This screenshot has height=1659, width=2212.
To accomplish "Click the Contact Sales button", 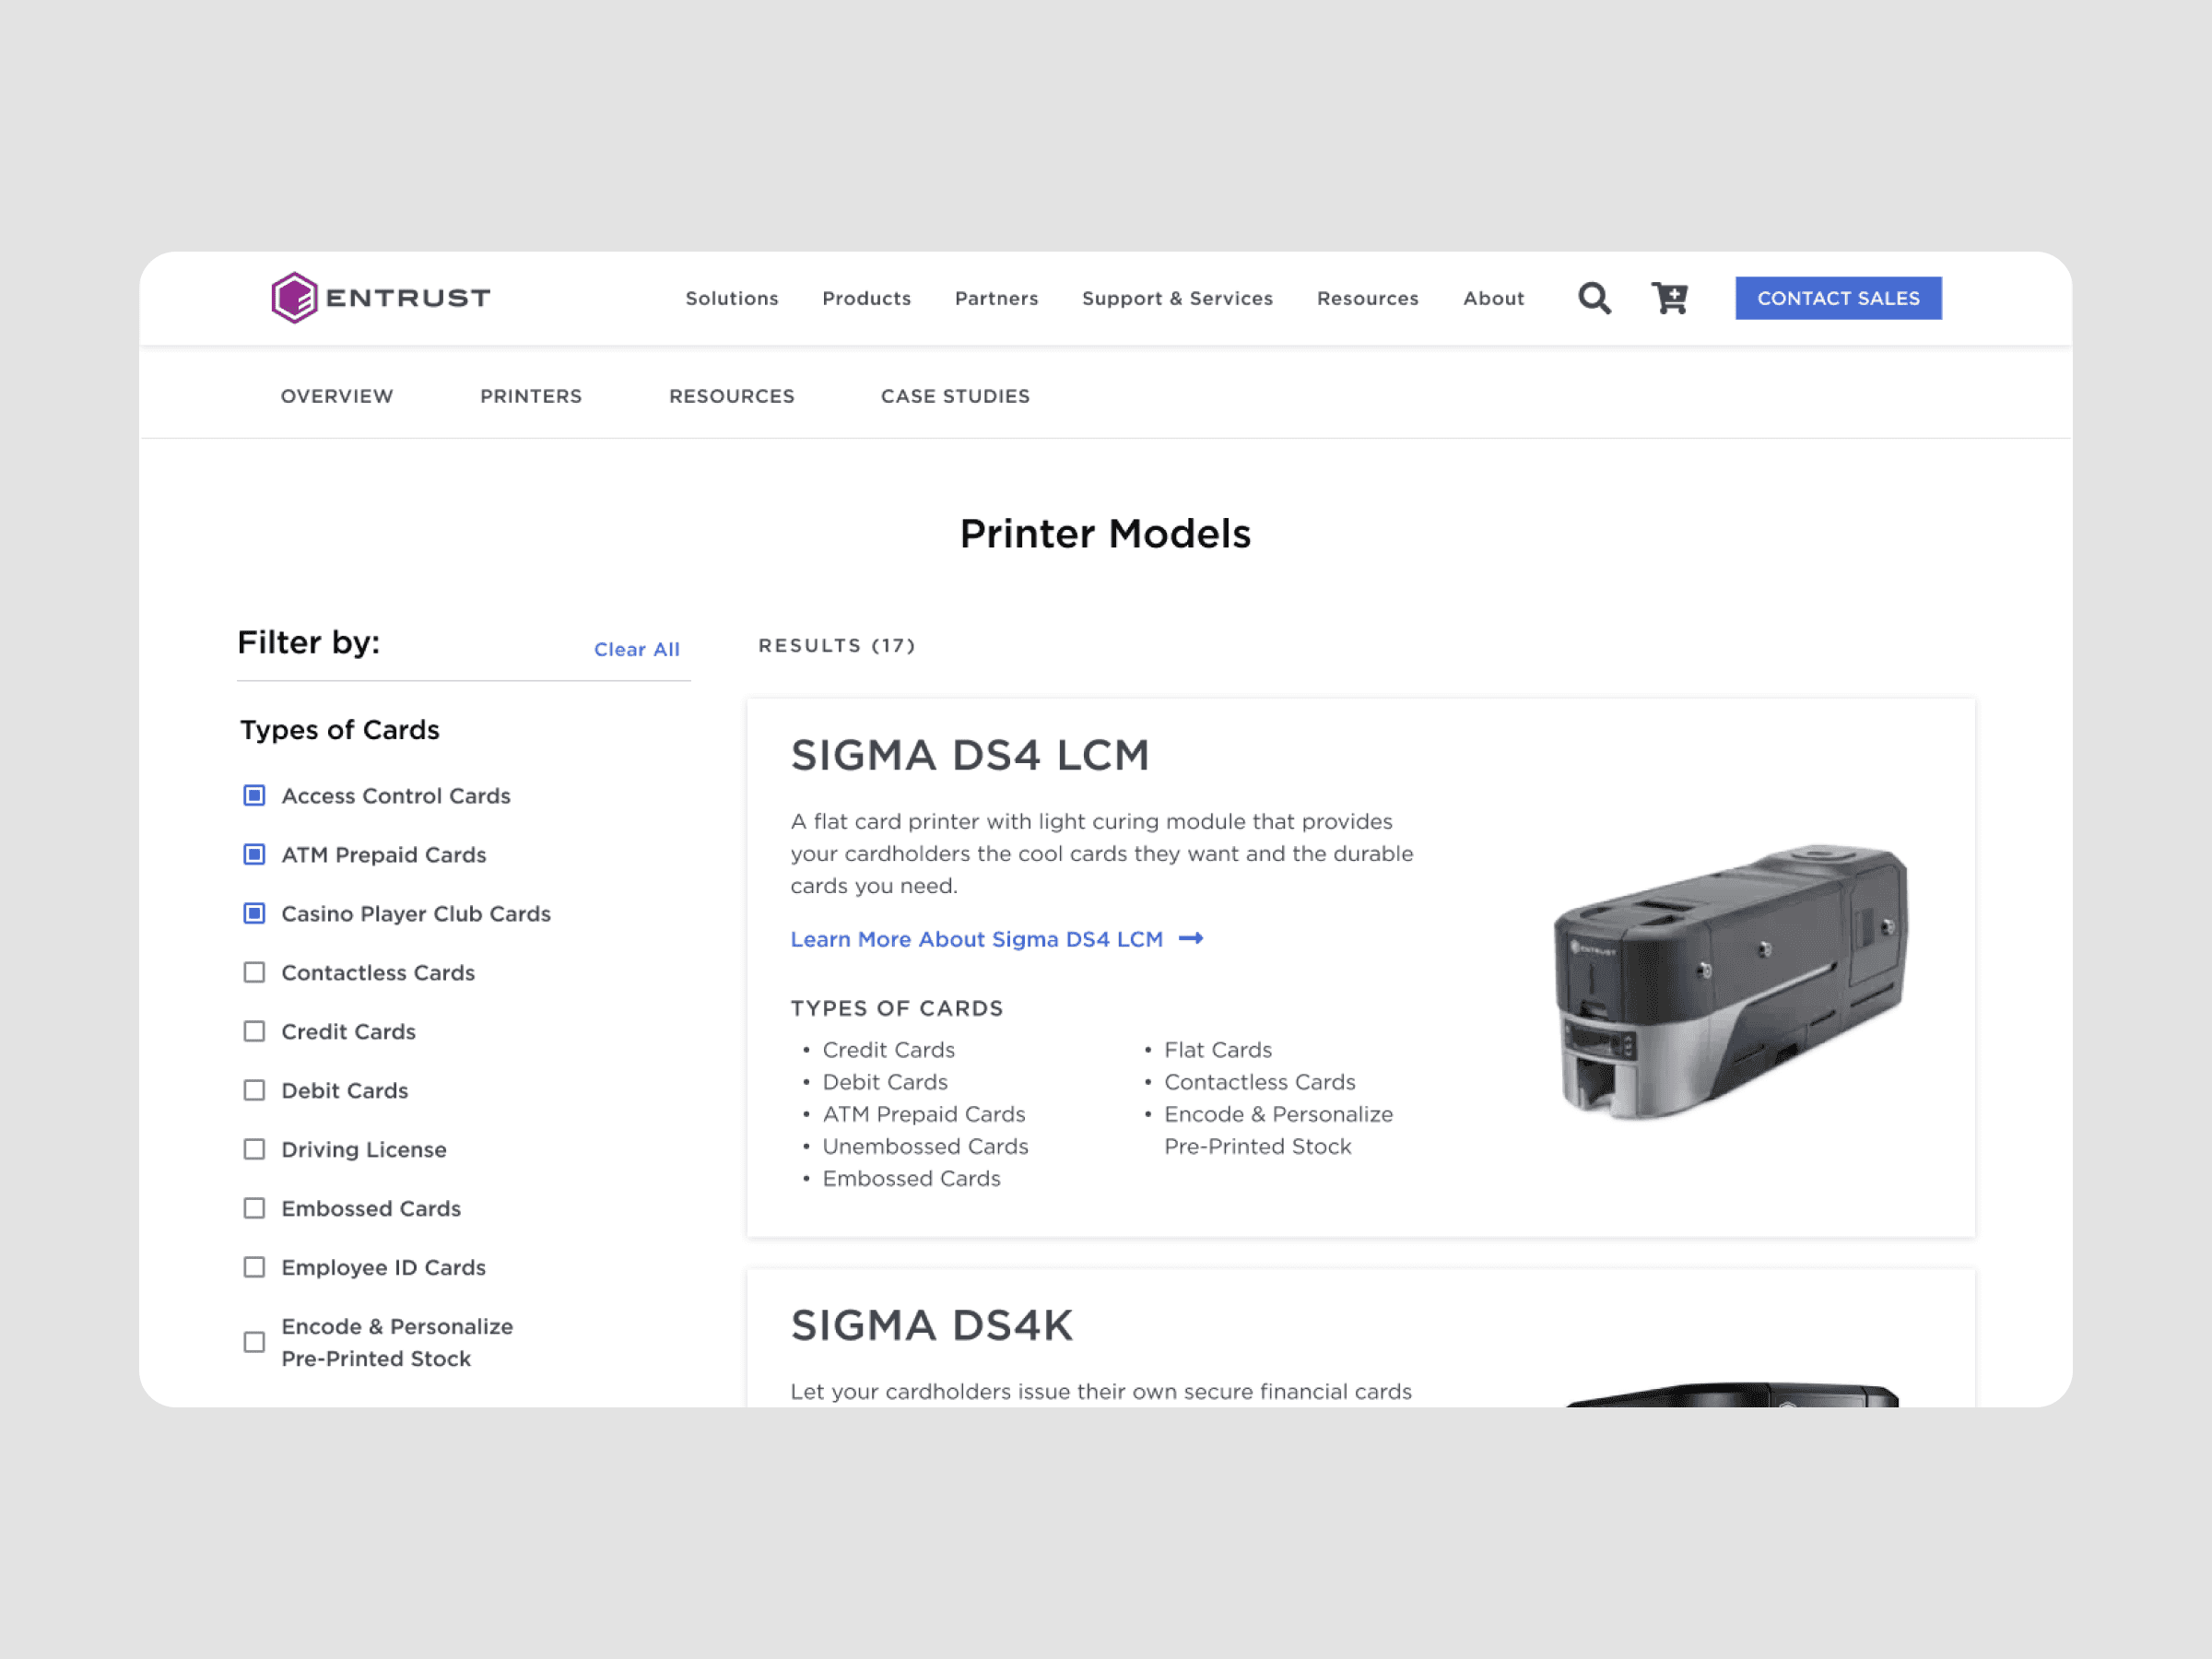I will tap(1838, 298).
